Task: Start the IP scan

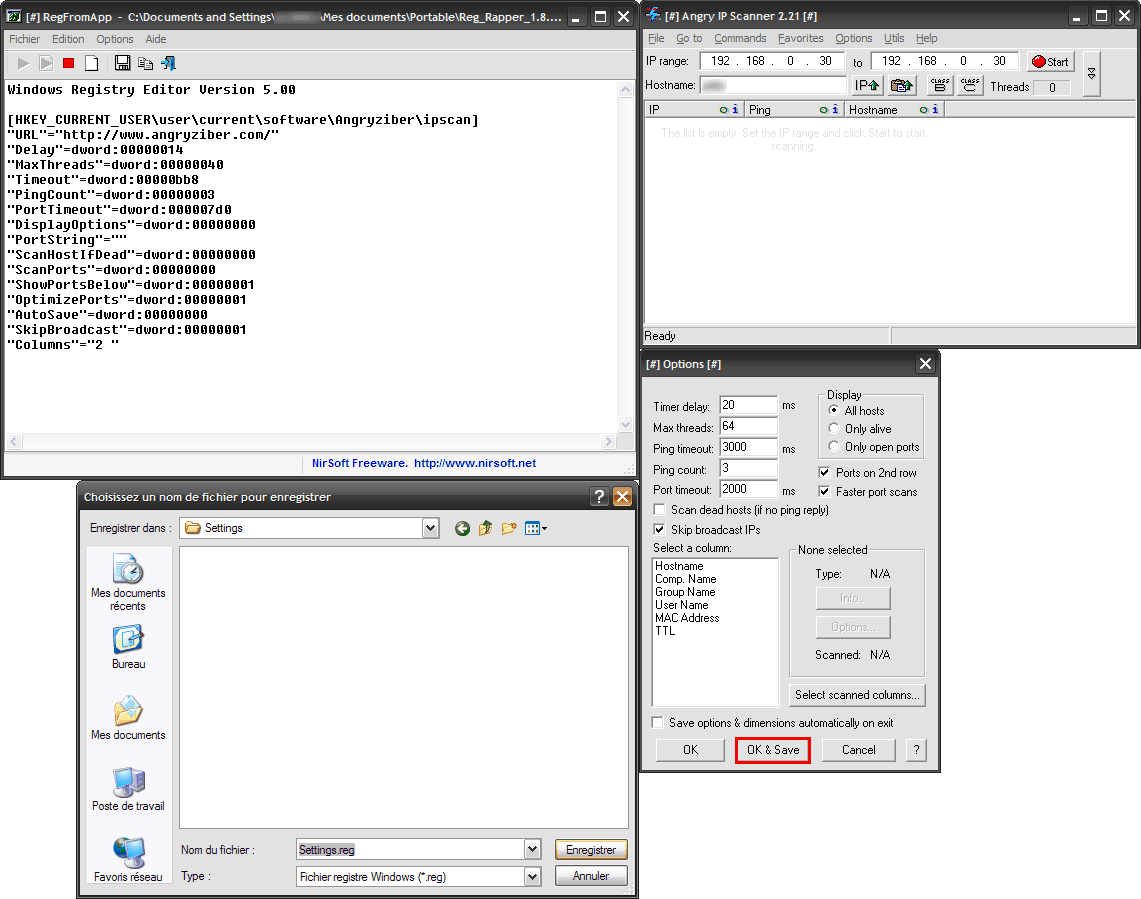Action: pyautogui.click(x=1050, y=62)
